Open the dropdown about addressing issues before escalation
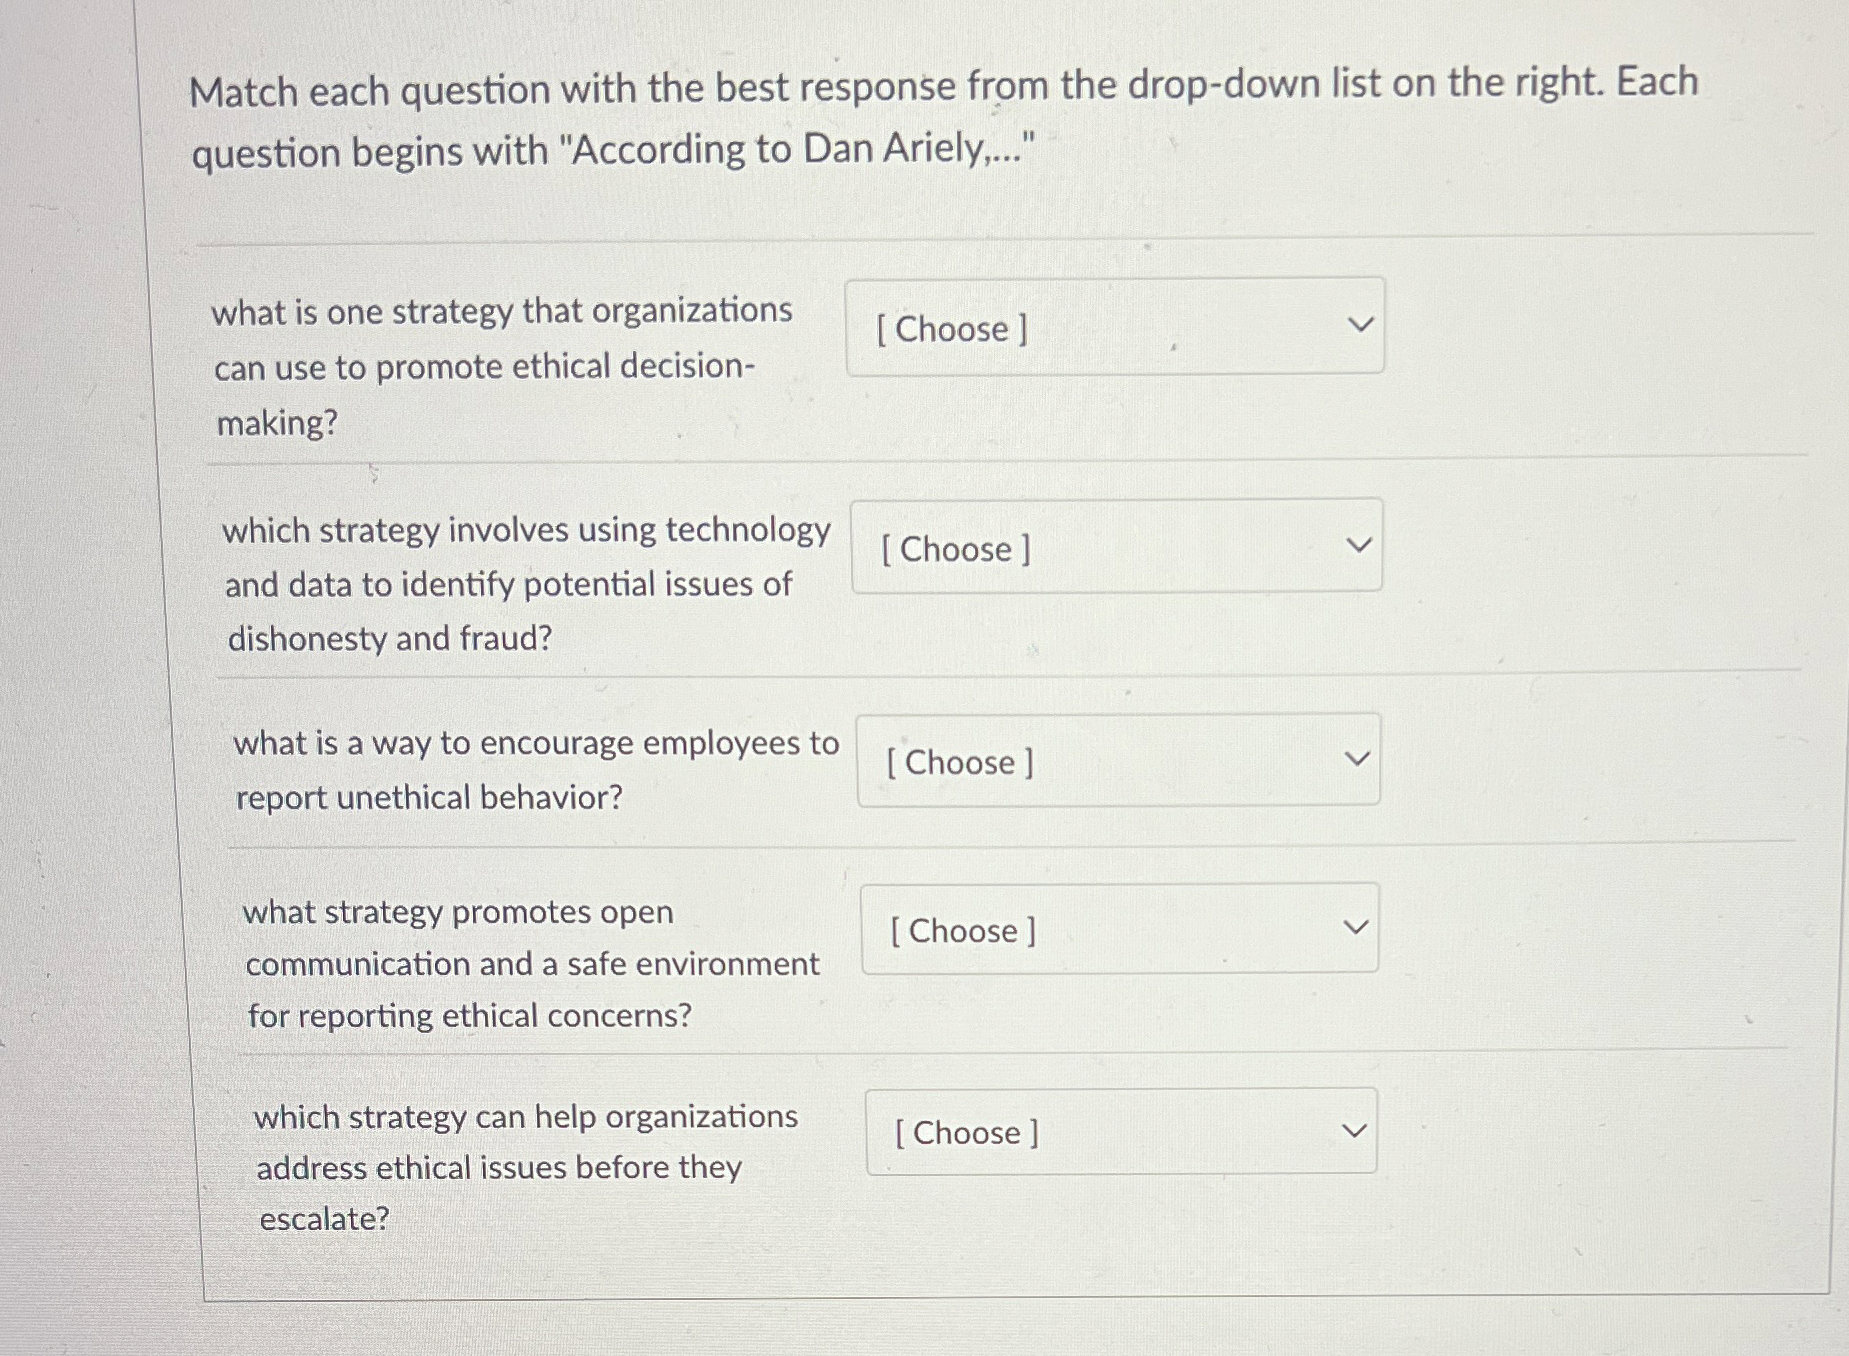The height and width of the screenshot is (1356, 1849). tap(1120, 1132)
